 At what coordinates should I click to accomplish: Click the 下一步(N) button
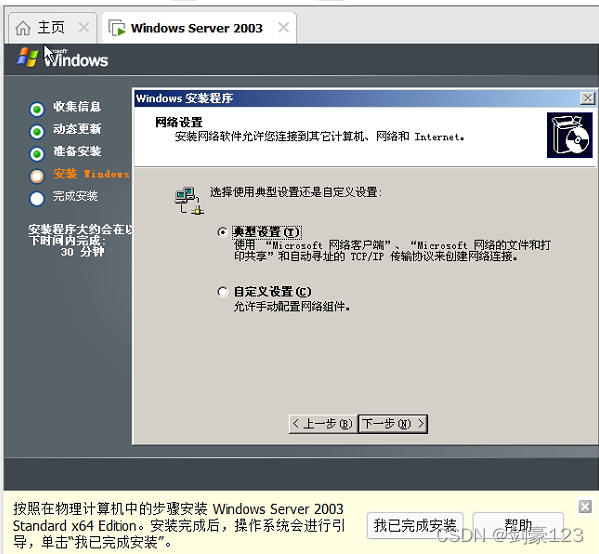tap(393, 424)
